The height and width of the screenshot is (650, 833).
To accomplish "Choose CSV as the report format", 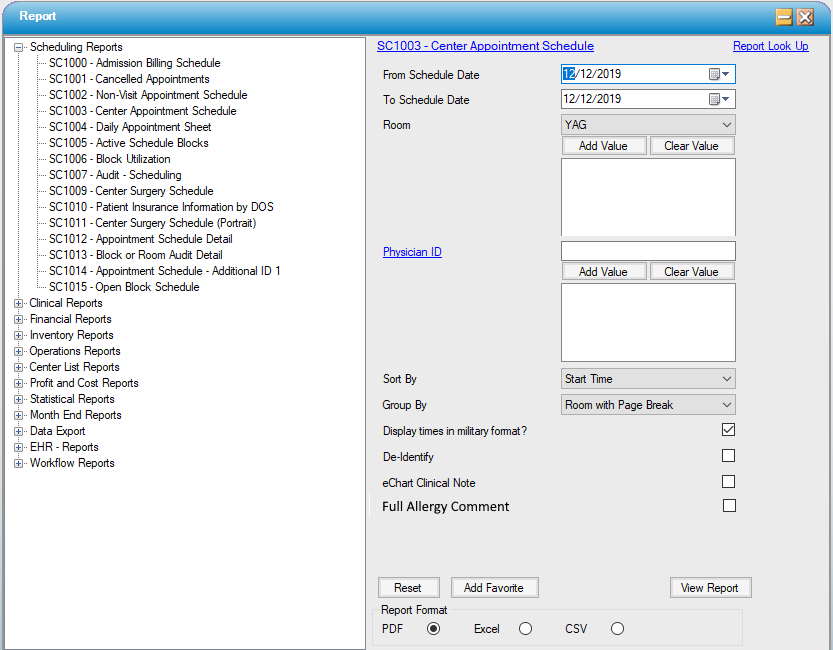I will [617, 629].
